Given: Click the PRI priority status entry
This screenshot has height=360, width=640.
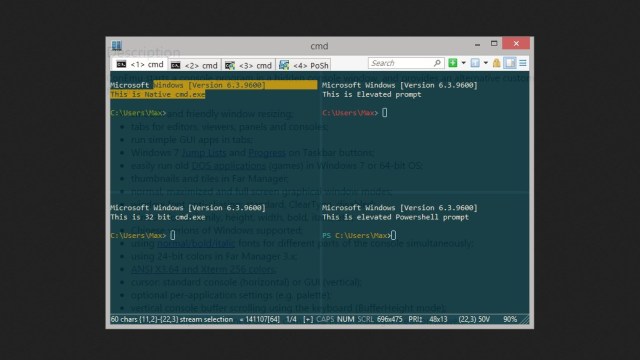Looking at the screenshot, I should tap(415, 319).
